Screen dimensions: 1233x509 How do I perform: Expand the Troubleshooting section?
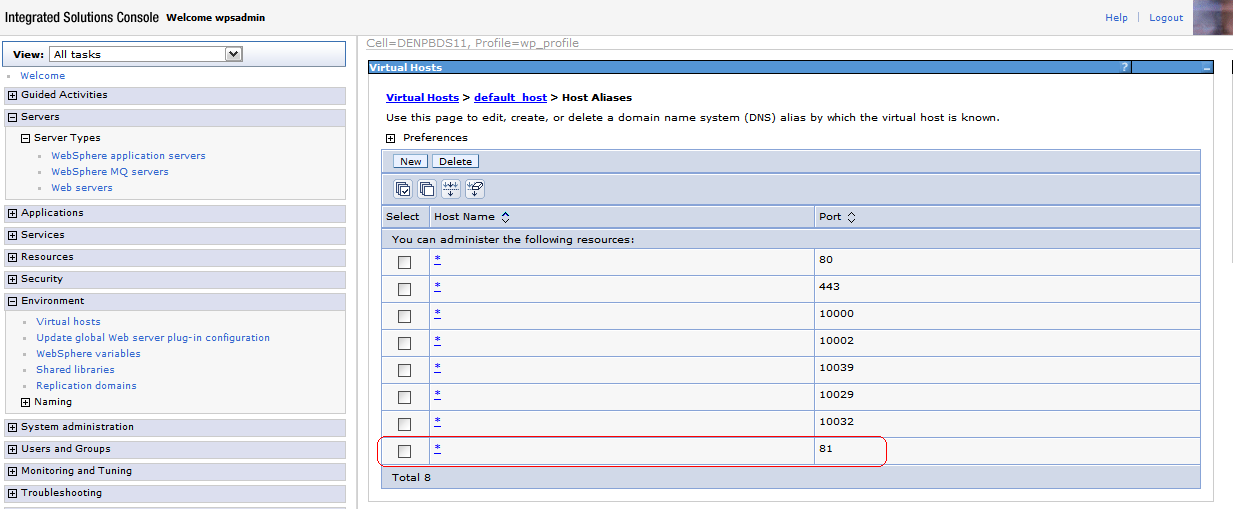tap(12, 493)
